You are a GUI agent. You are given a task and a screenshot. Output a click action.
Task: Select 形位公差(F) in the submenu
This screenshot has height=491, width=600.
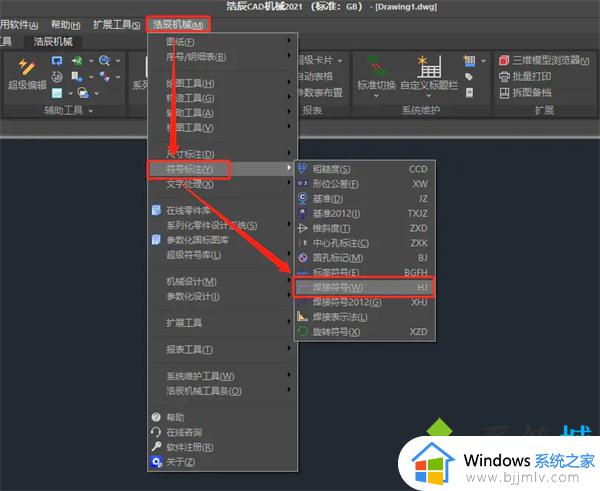(364, 184)
